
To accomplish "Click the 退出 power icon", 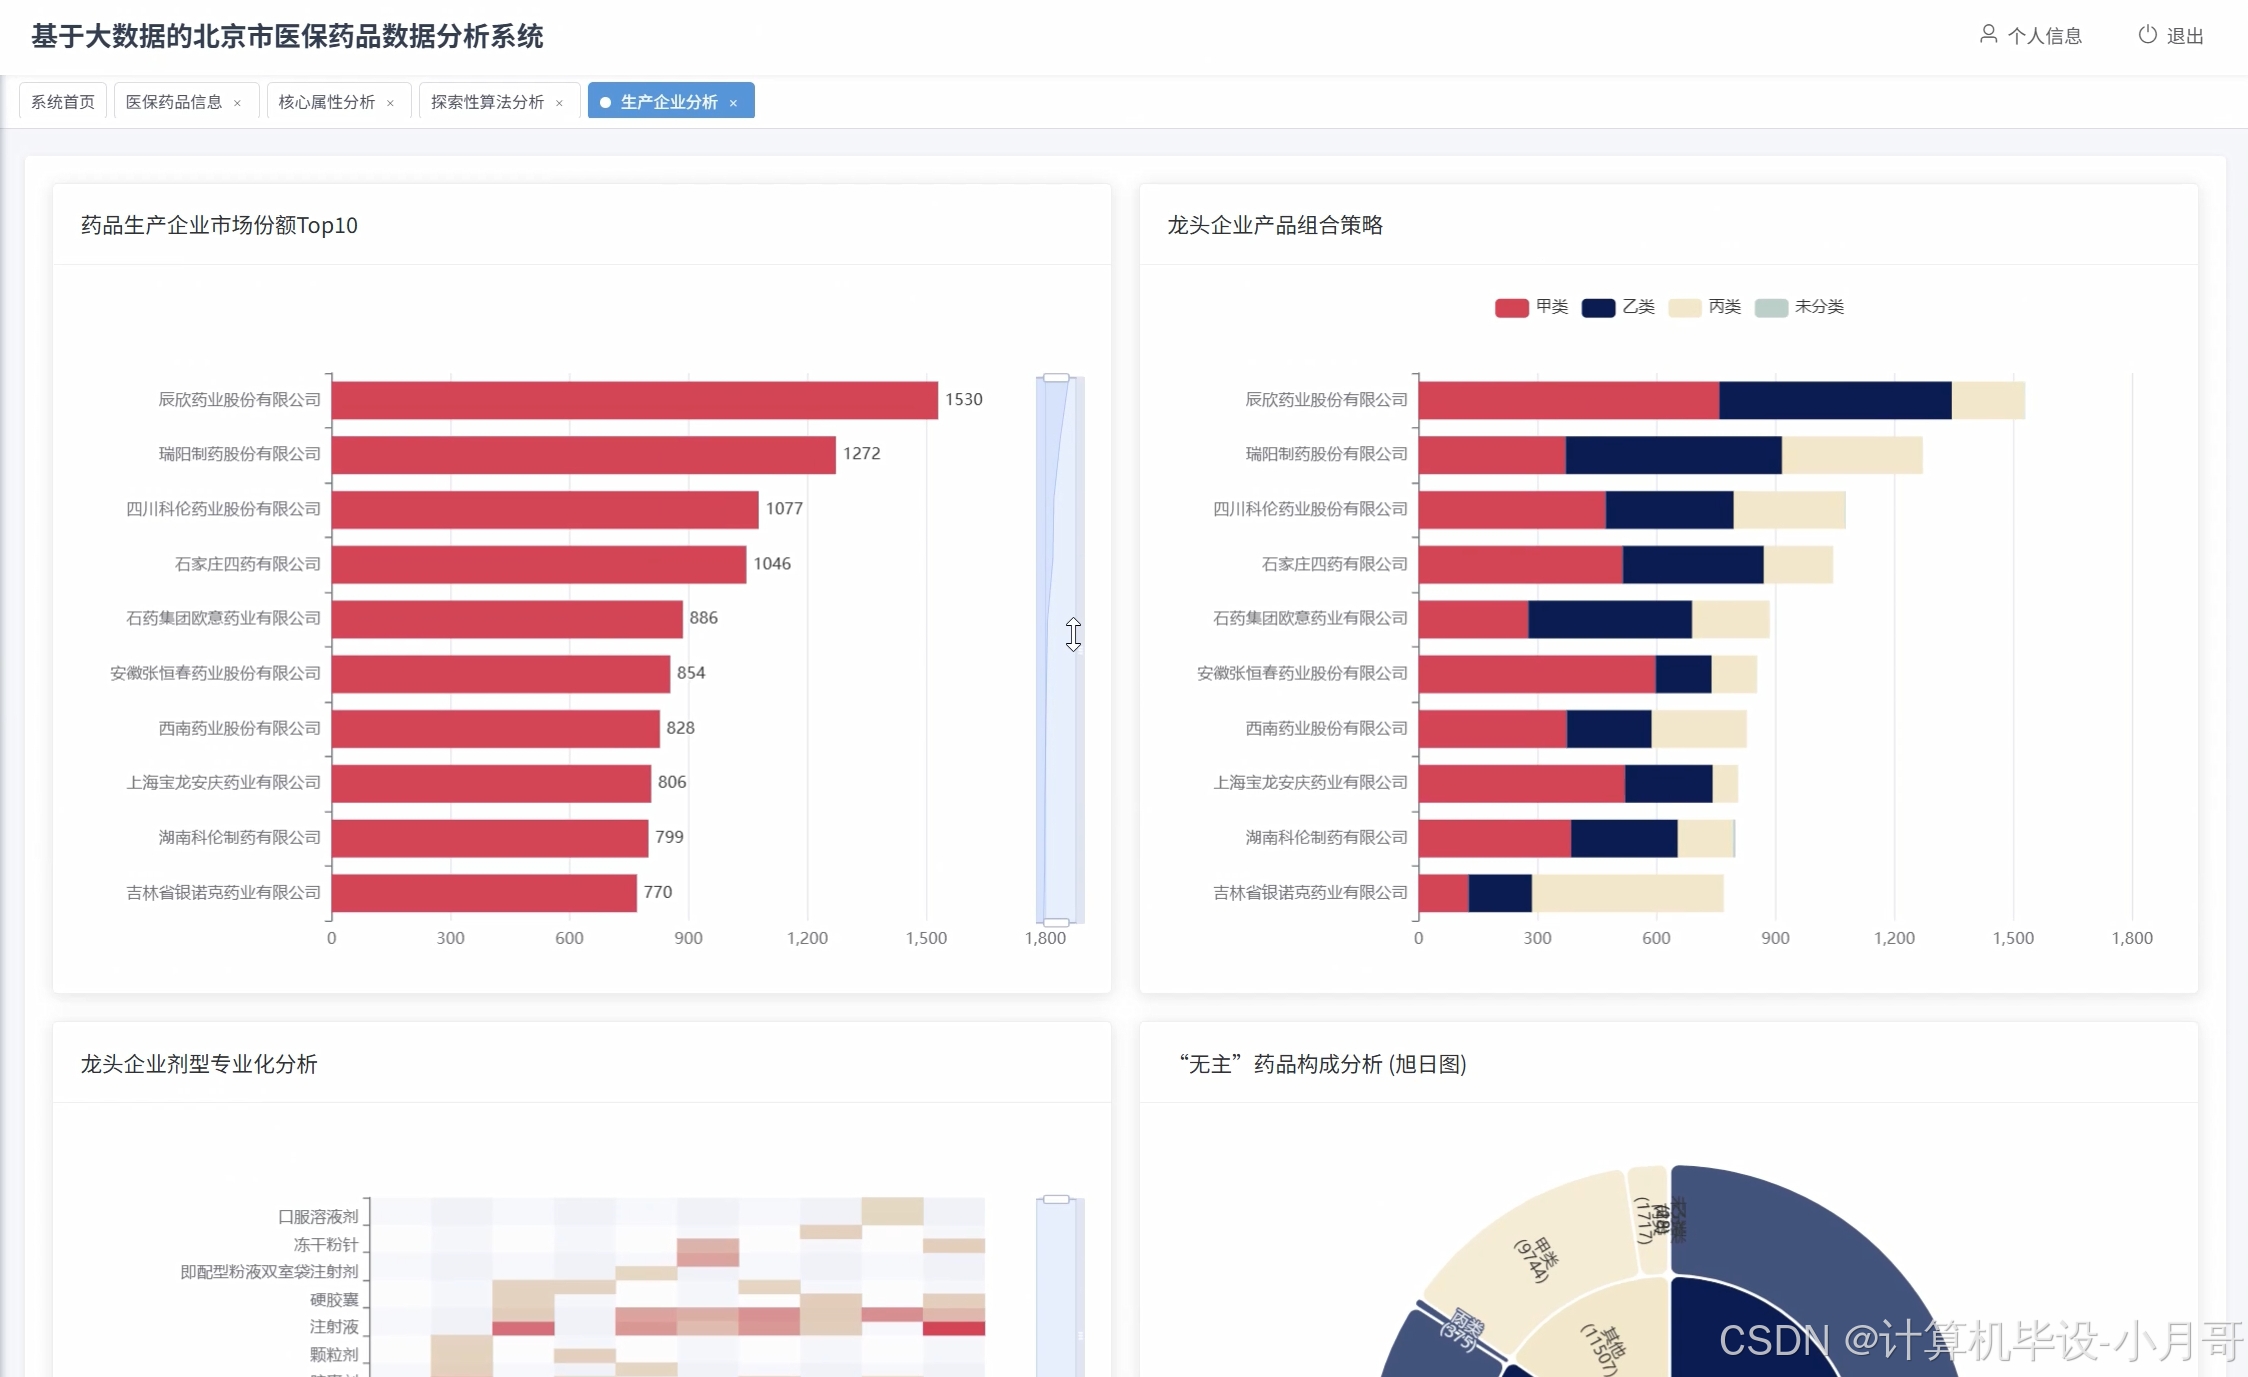I will click(2147, 35).
